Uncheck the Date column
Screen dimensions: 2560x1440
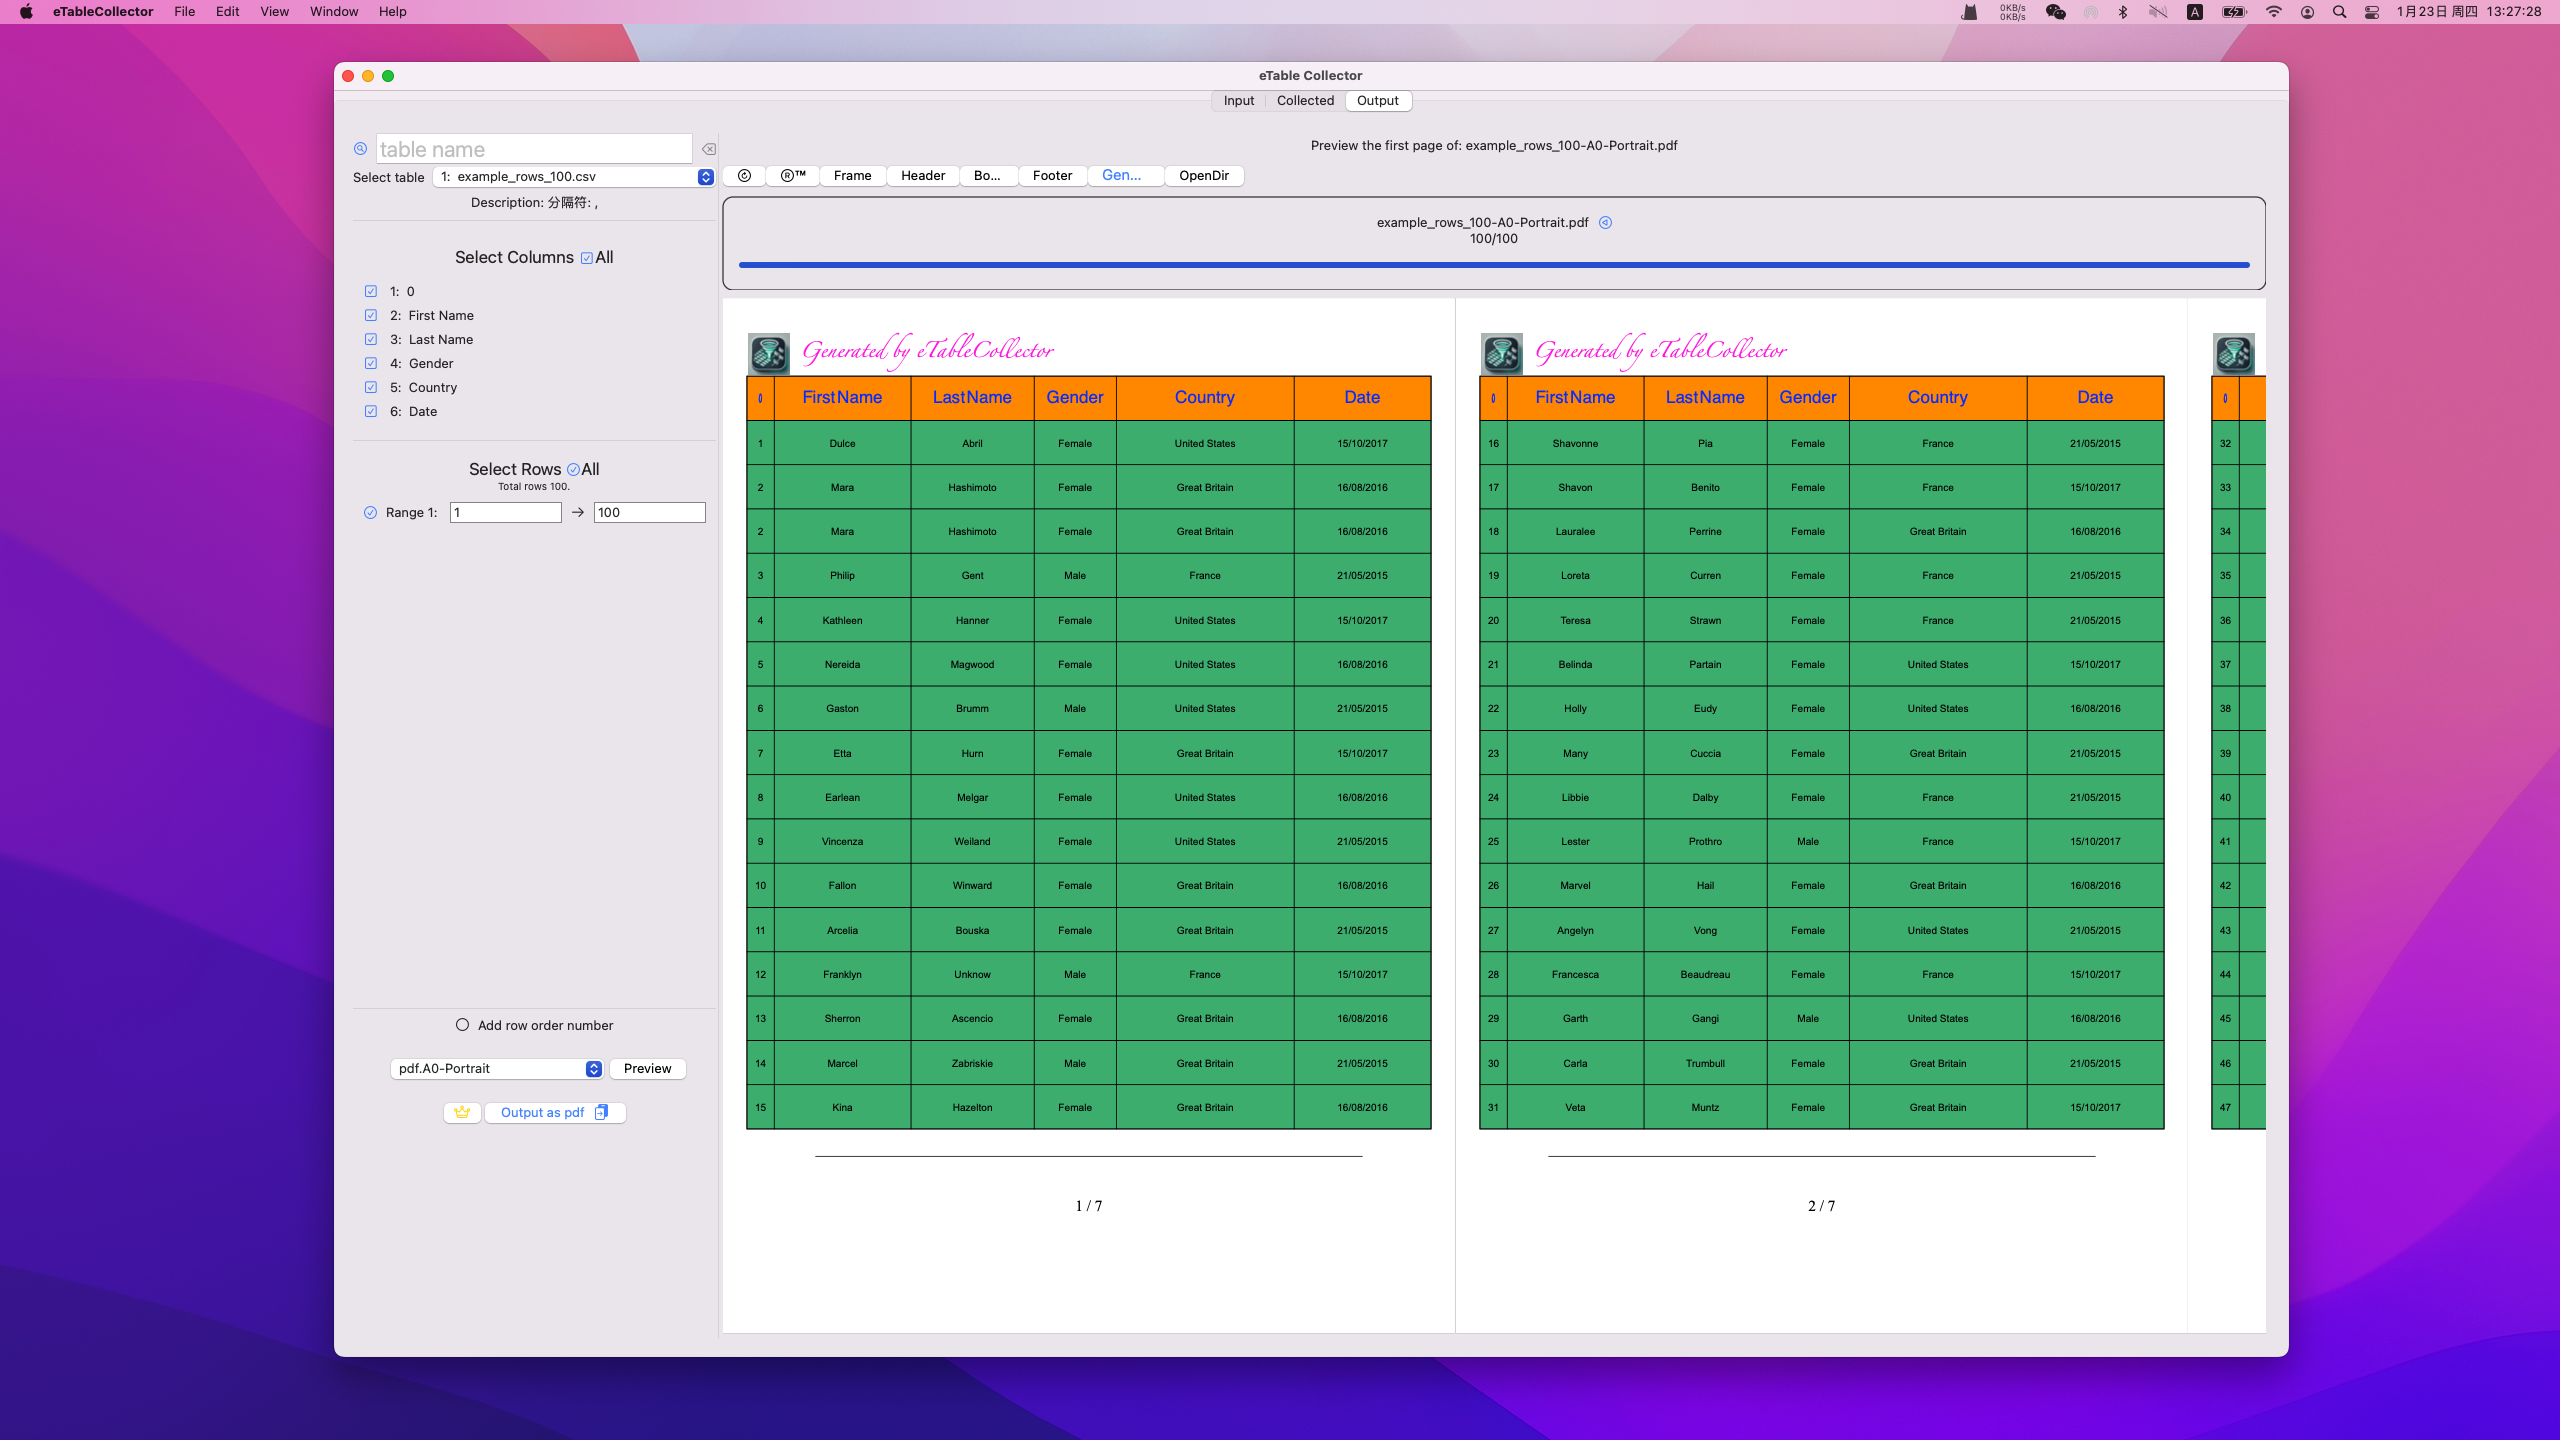[371, 411]
